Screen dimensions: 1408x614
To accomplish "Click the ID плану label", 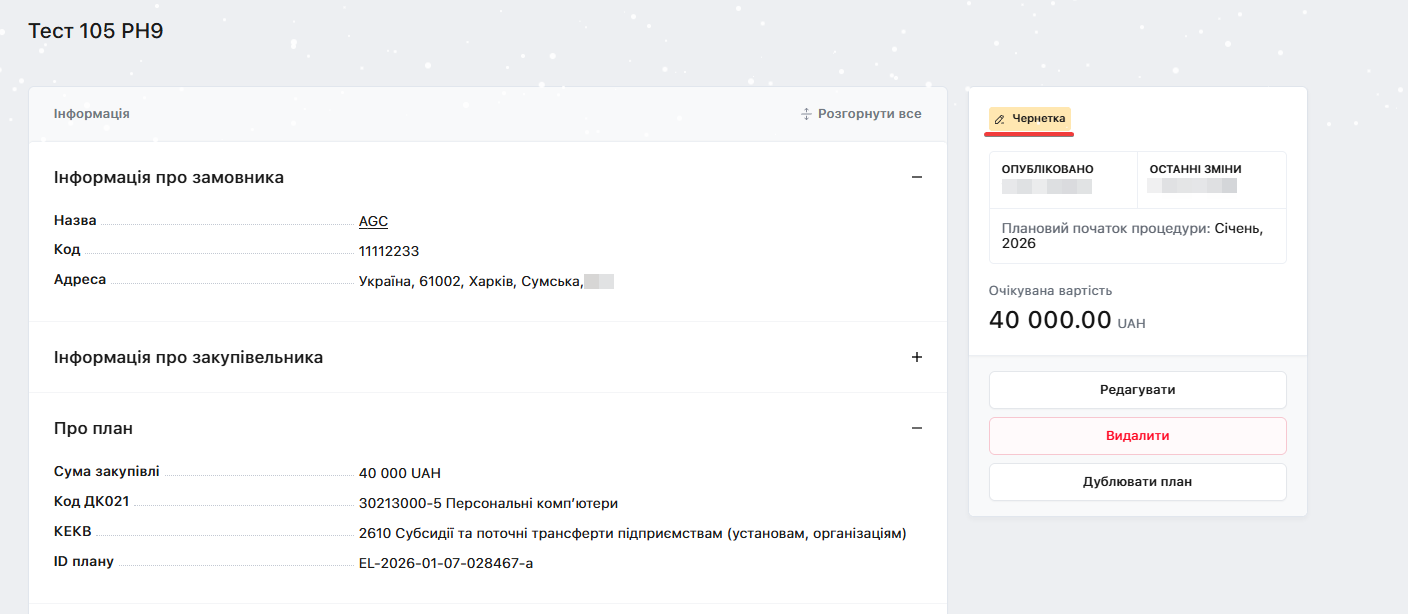I will point(84,562).
